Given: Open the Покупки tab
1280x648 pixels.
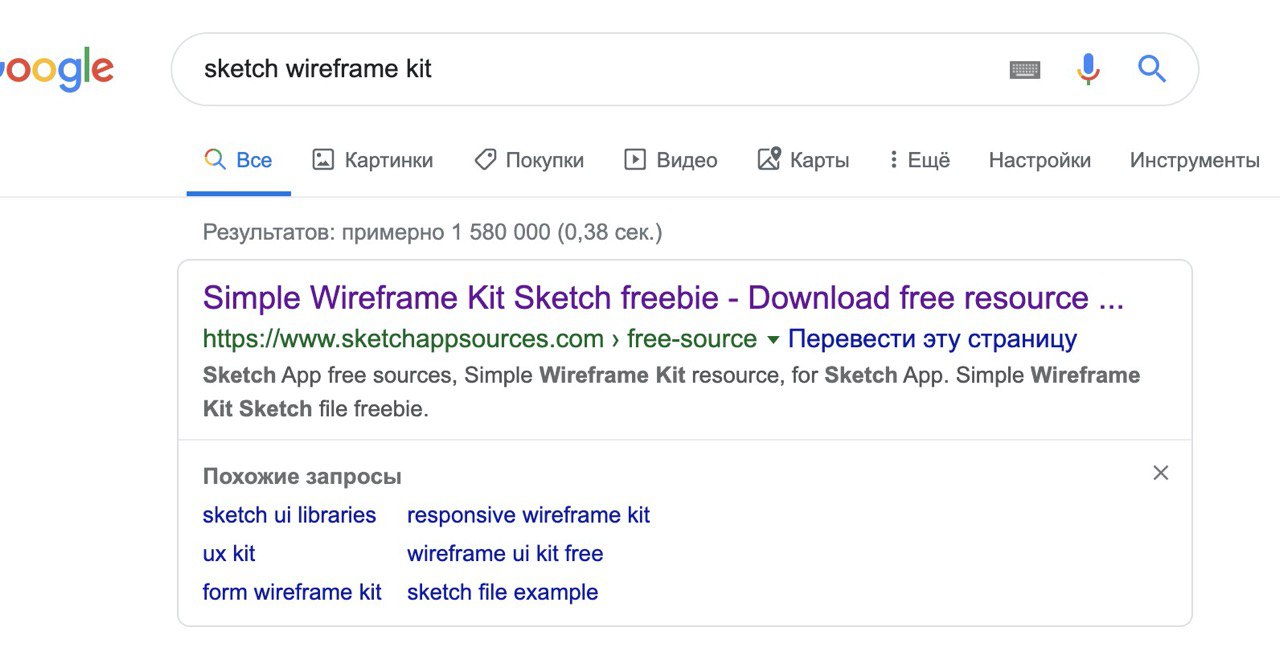Looking at the screenshot, I should tap(529, 160).
